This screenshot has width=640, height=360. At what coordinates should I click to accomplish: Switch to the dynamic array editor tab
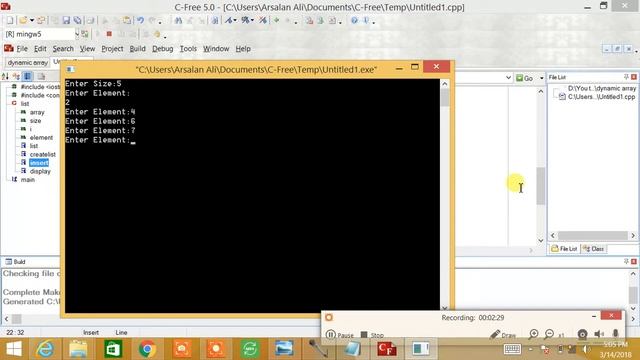27,63
